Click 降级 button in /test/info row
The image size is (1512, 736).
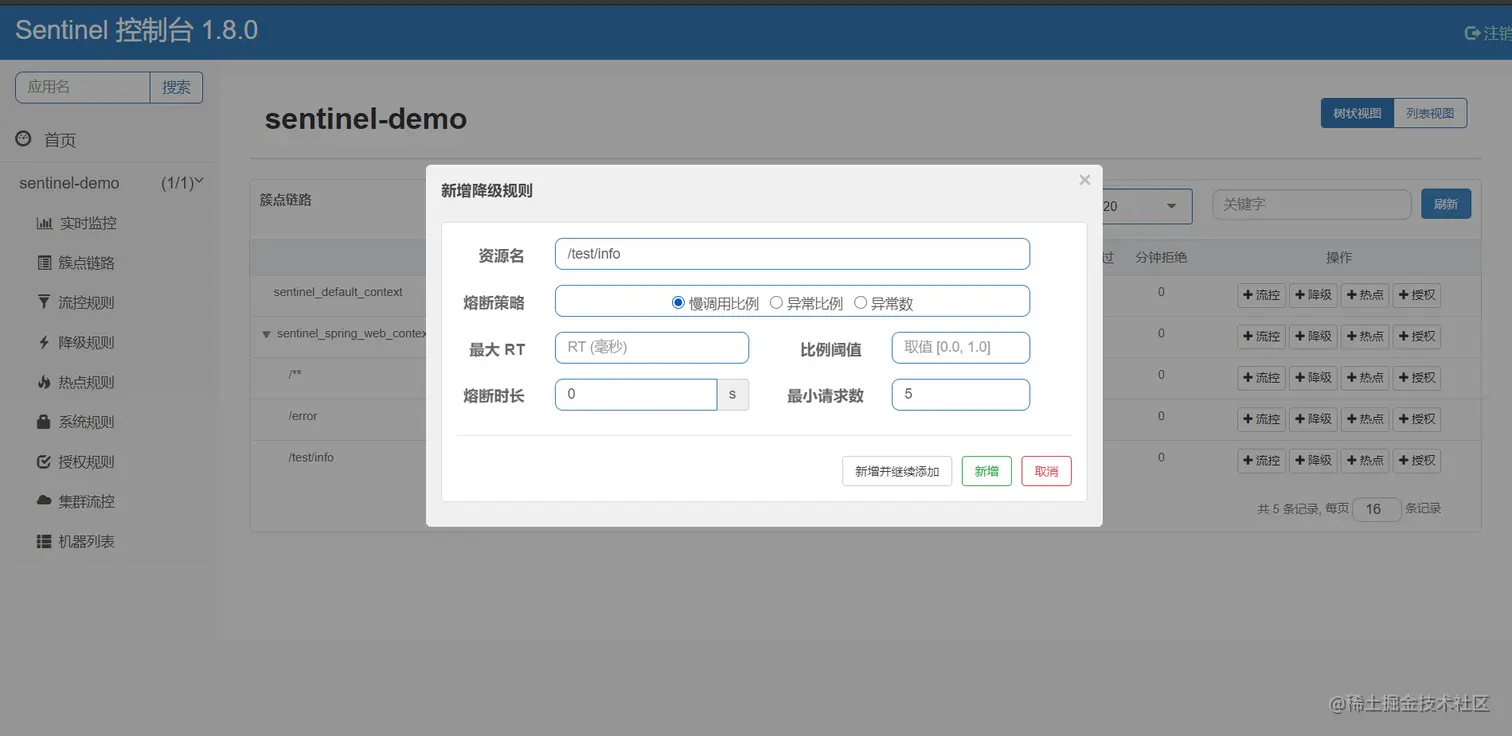coord(1313,460)
